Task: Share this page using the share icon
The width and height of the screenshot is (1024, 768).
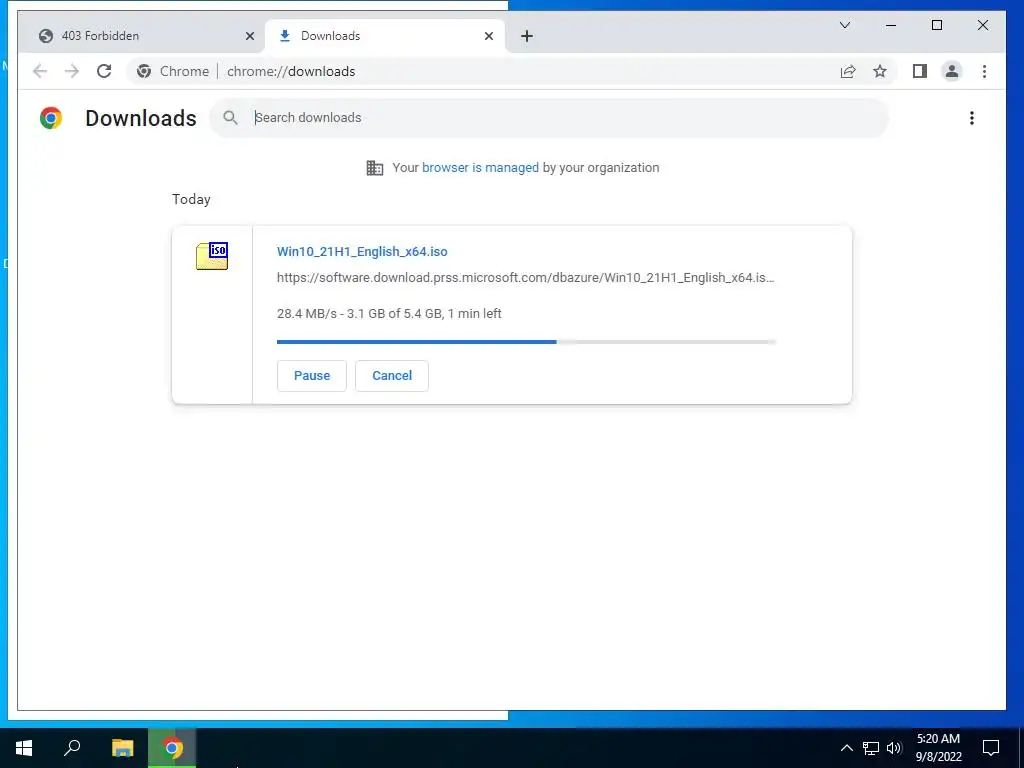Action: pos(848,71)
